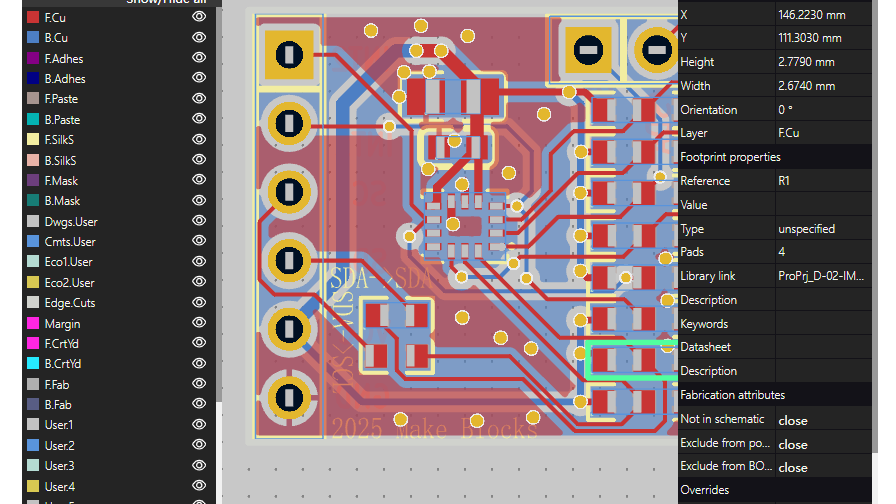Click the eye icon next to Margin
This screenshot has width=896, height=504.
click(x=199, y=323)
